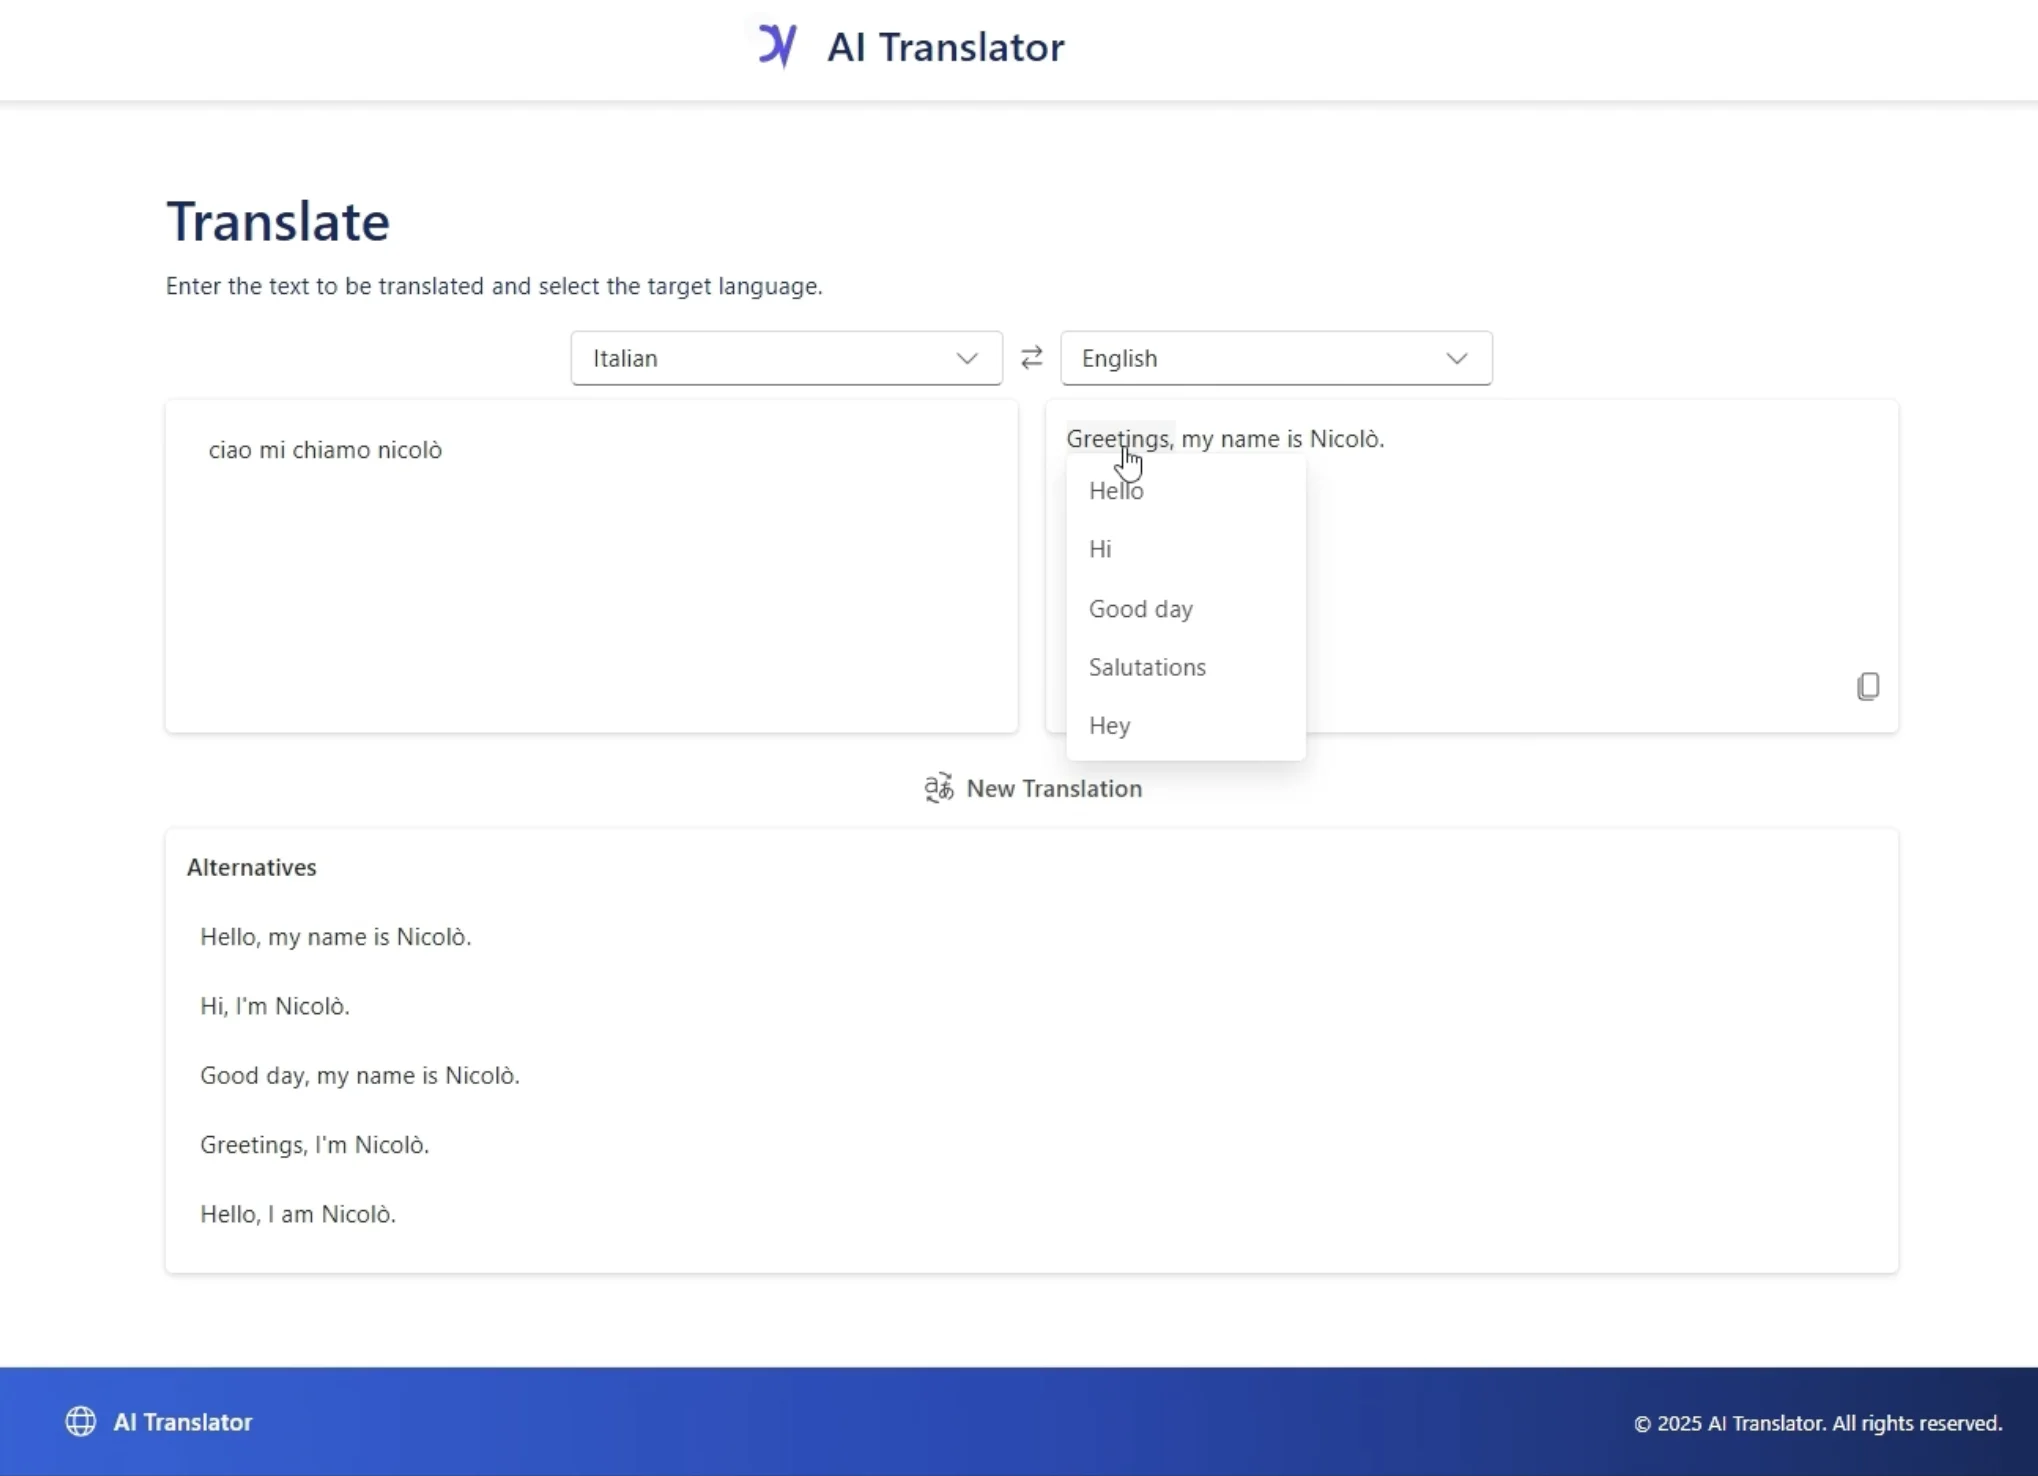Open the Italian source language dropdown
Viewport: 2038px width, 1476px height.
pos(785,357)
